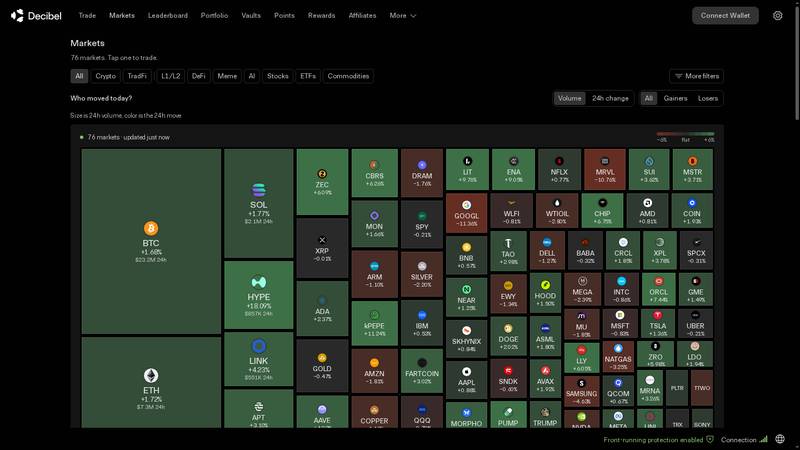Go to the Trade page
Viewport: 800px width, 450px height.
(x=87, y=16)
